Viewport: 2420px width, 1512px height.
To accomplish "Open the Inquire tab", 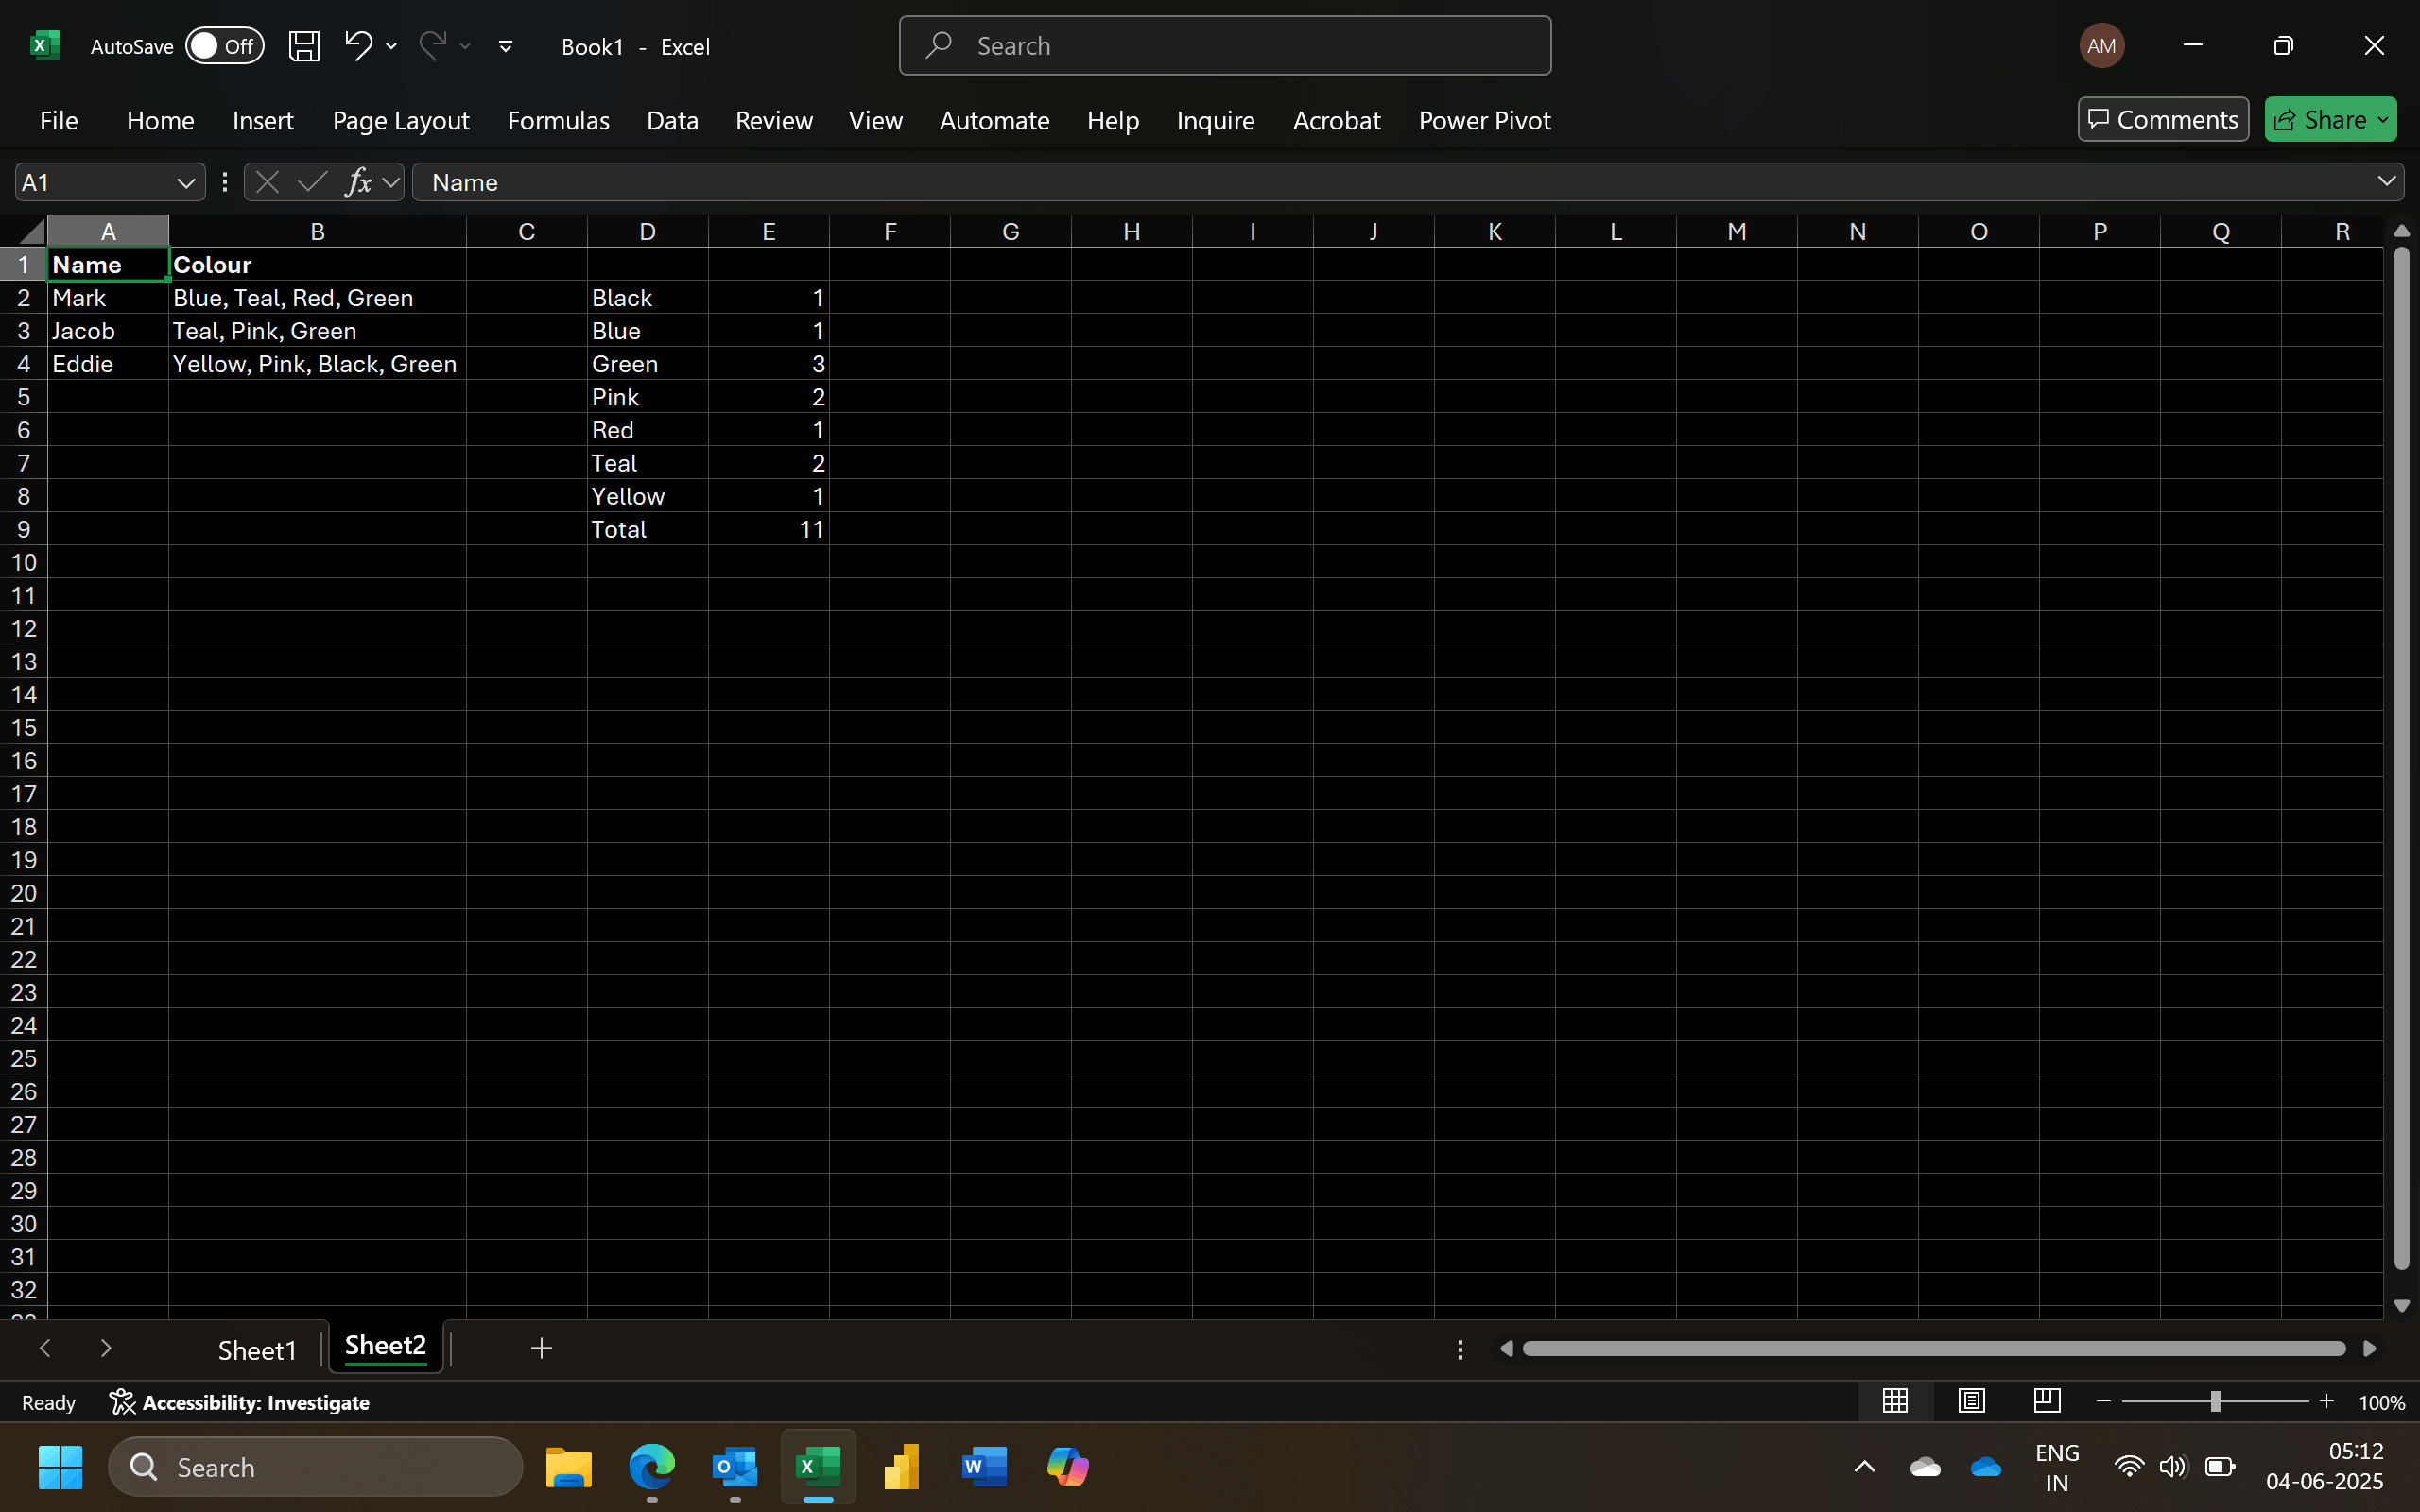I will click(1215, 120).
